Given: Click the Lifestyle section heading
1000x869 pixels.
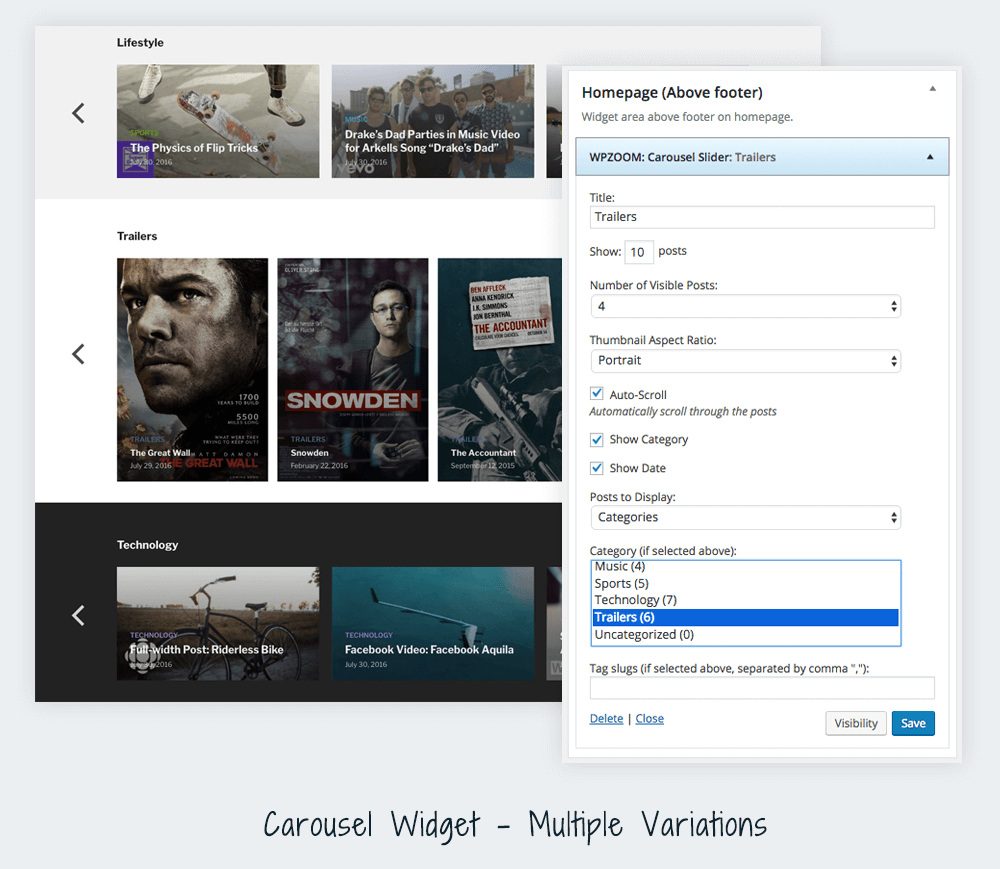Looking at the screenshot, I should (140, 43).
